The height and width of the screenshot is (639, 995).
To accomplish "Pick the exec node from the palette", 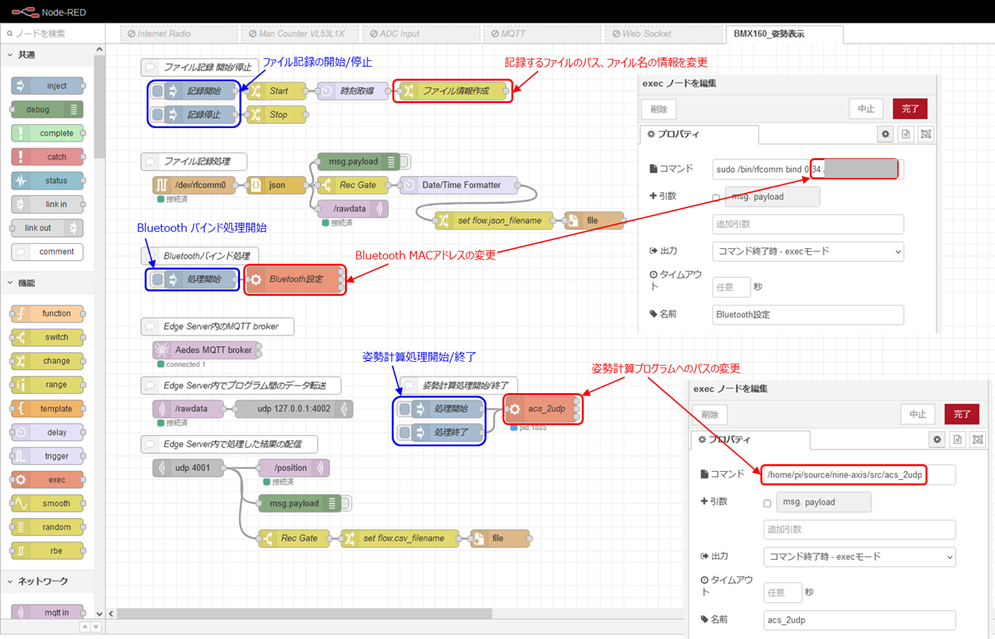I will click(47, 480).
